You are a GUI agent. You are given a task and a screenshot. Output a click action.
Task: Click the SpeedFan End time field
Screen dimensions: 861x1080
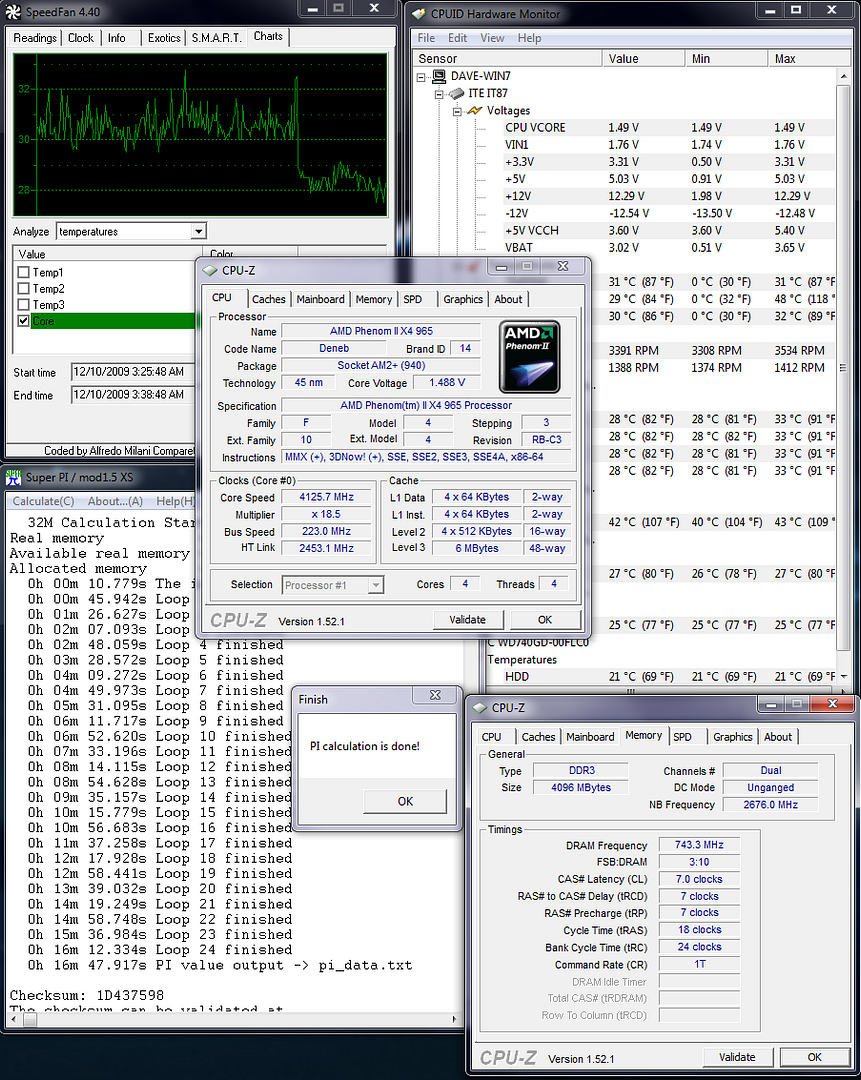(133, 395)
